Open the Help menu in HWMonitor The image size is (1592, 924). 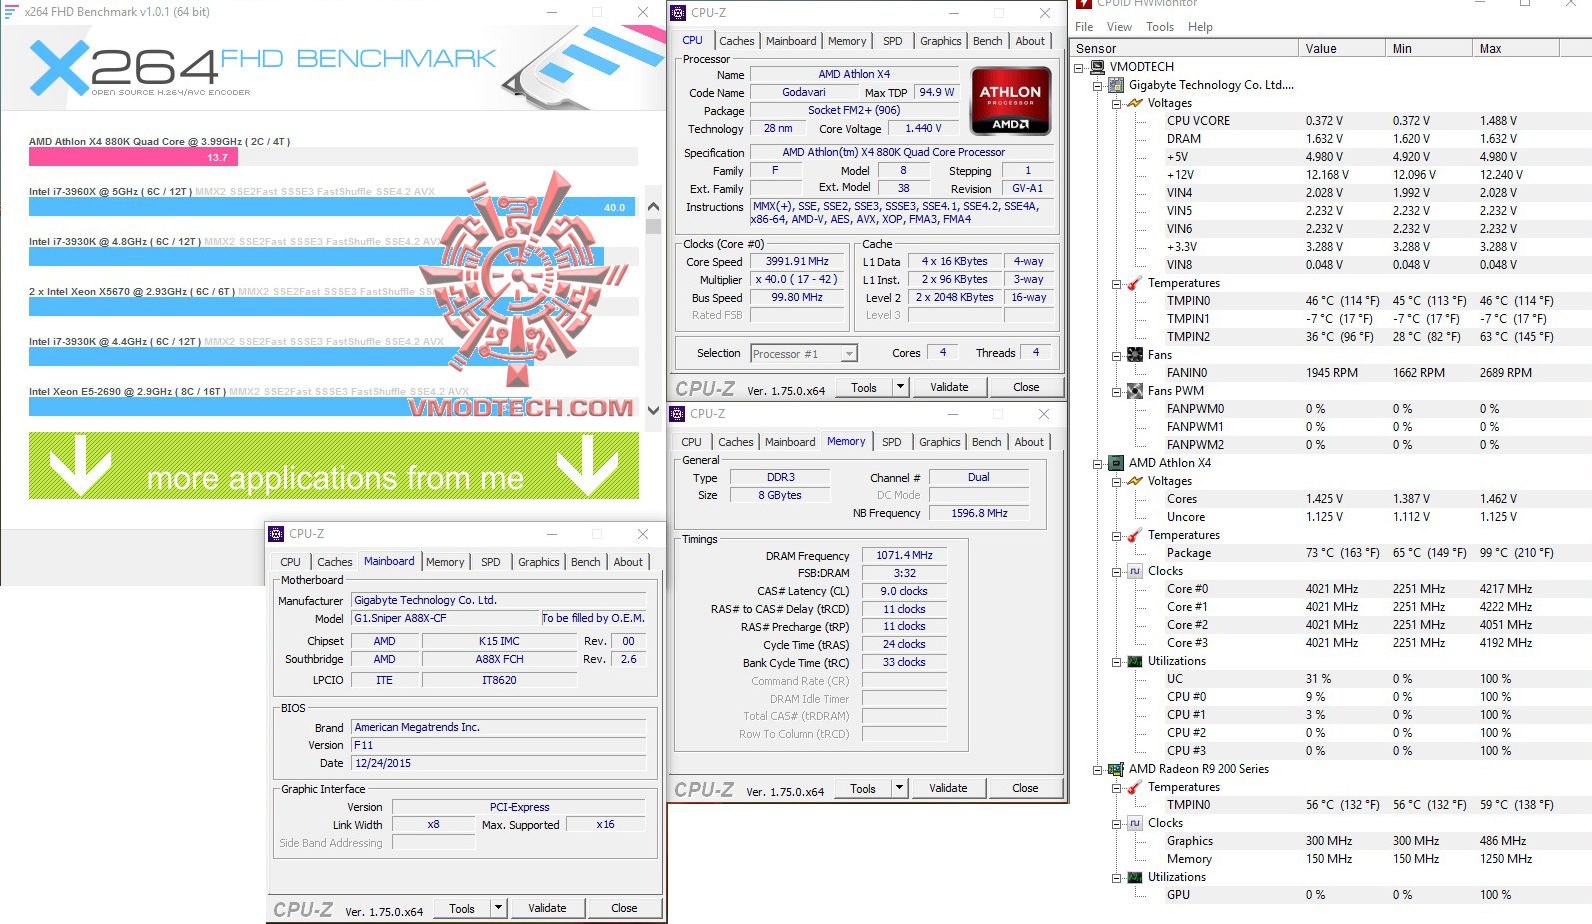(1200, 27)
